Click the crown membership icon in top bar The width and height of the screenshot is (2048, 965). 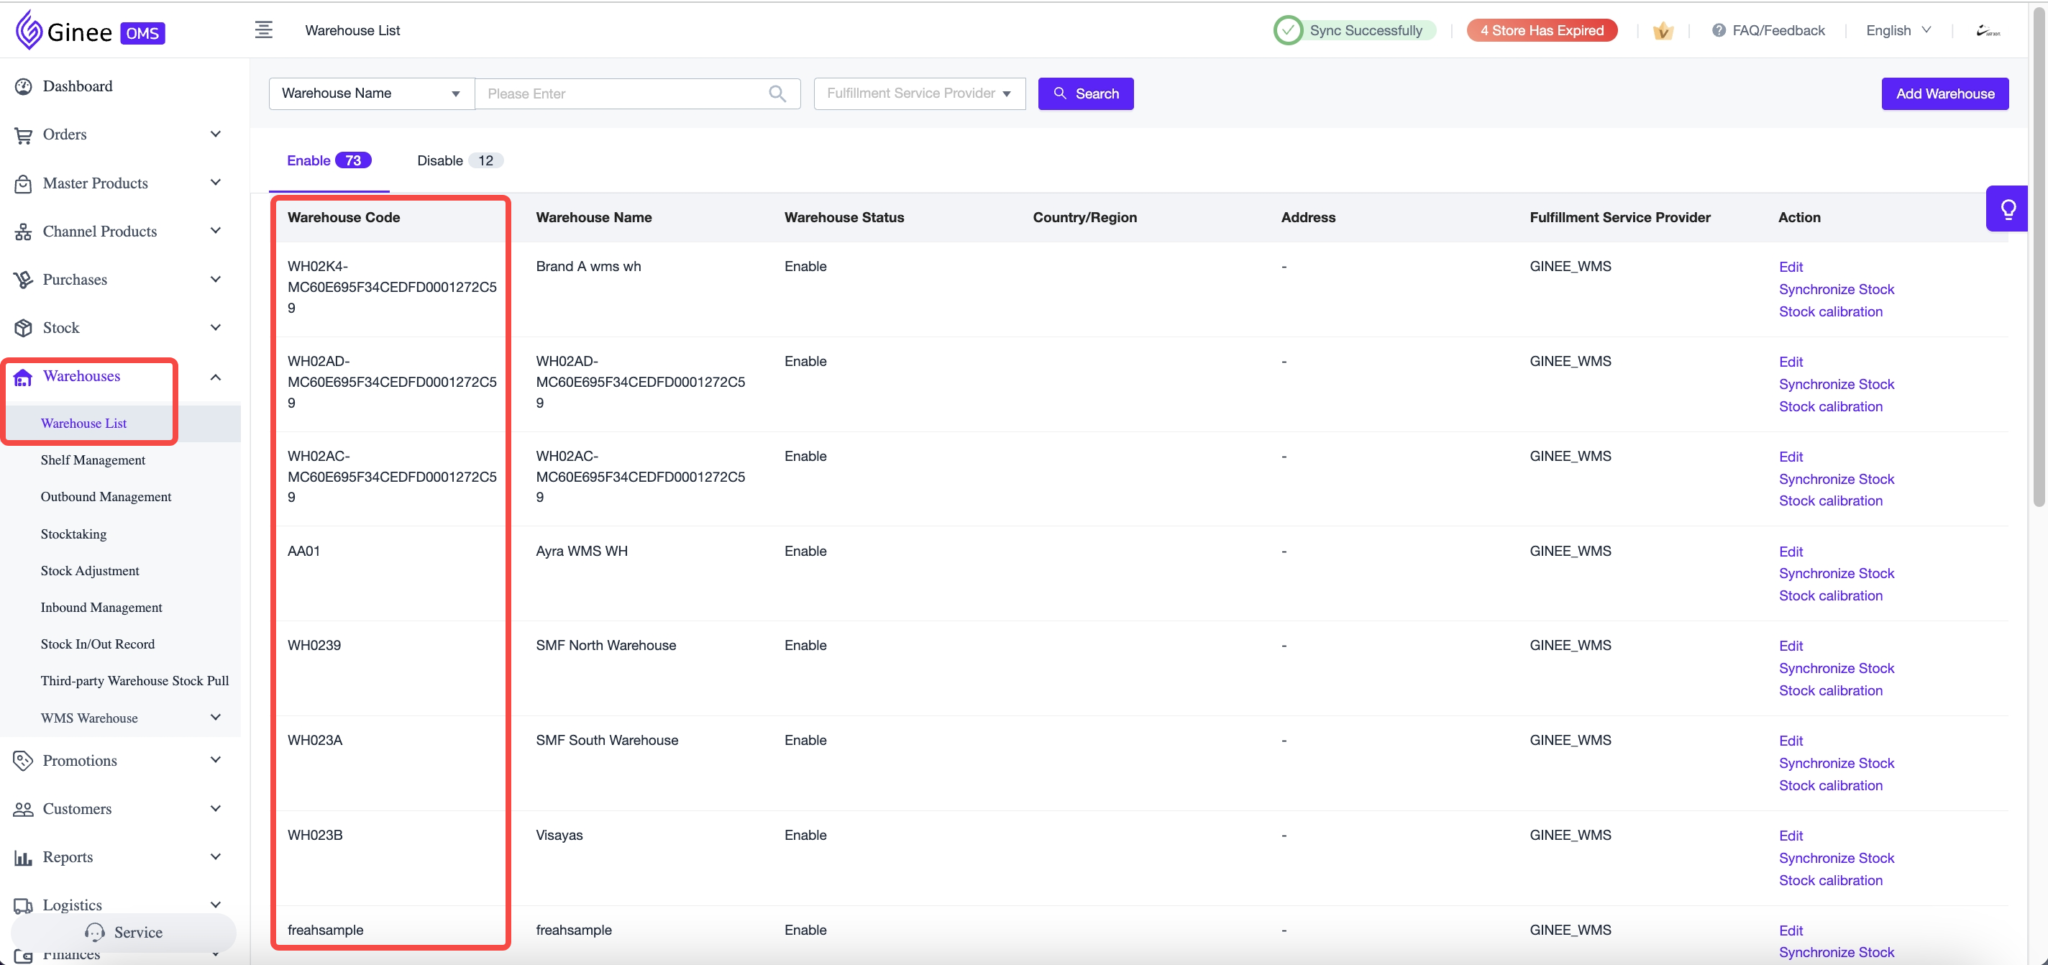1663,30
